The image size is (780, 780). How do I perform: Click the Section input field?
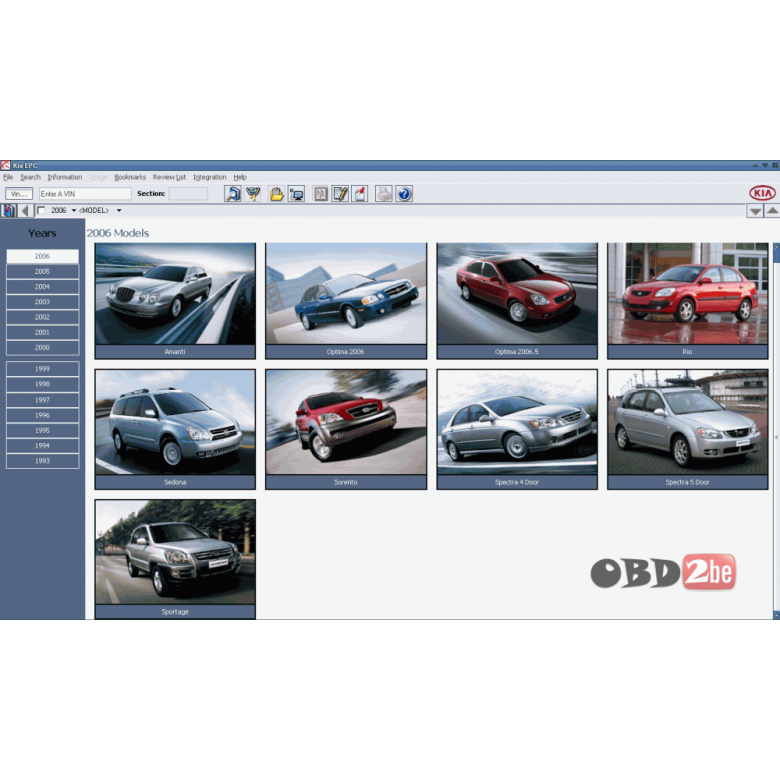click(188, 194)
